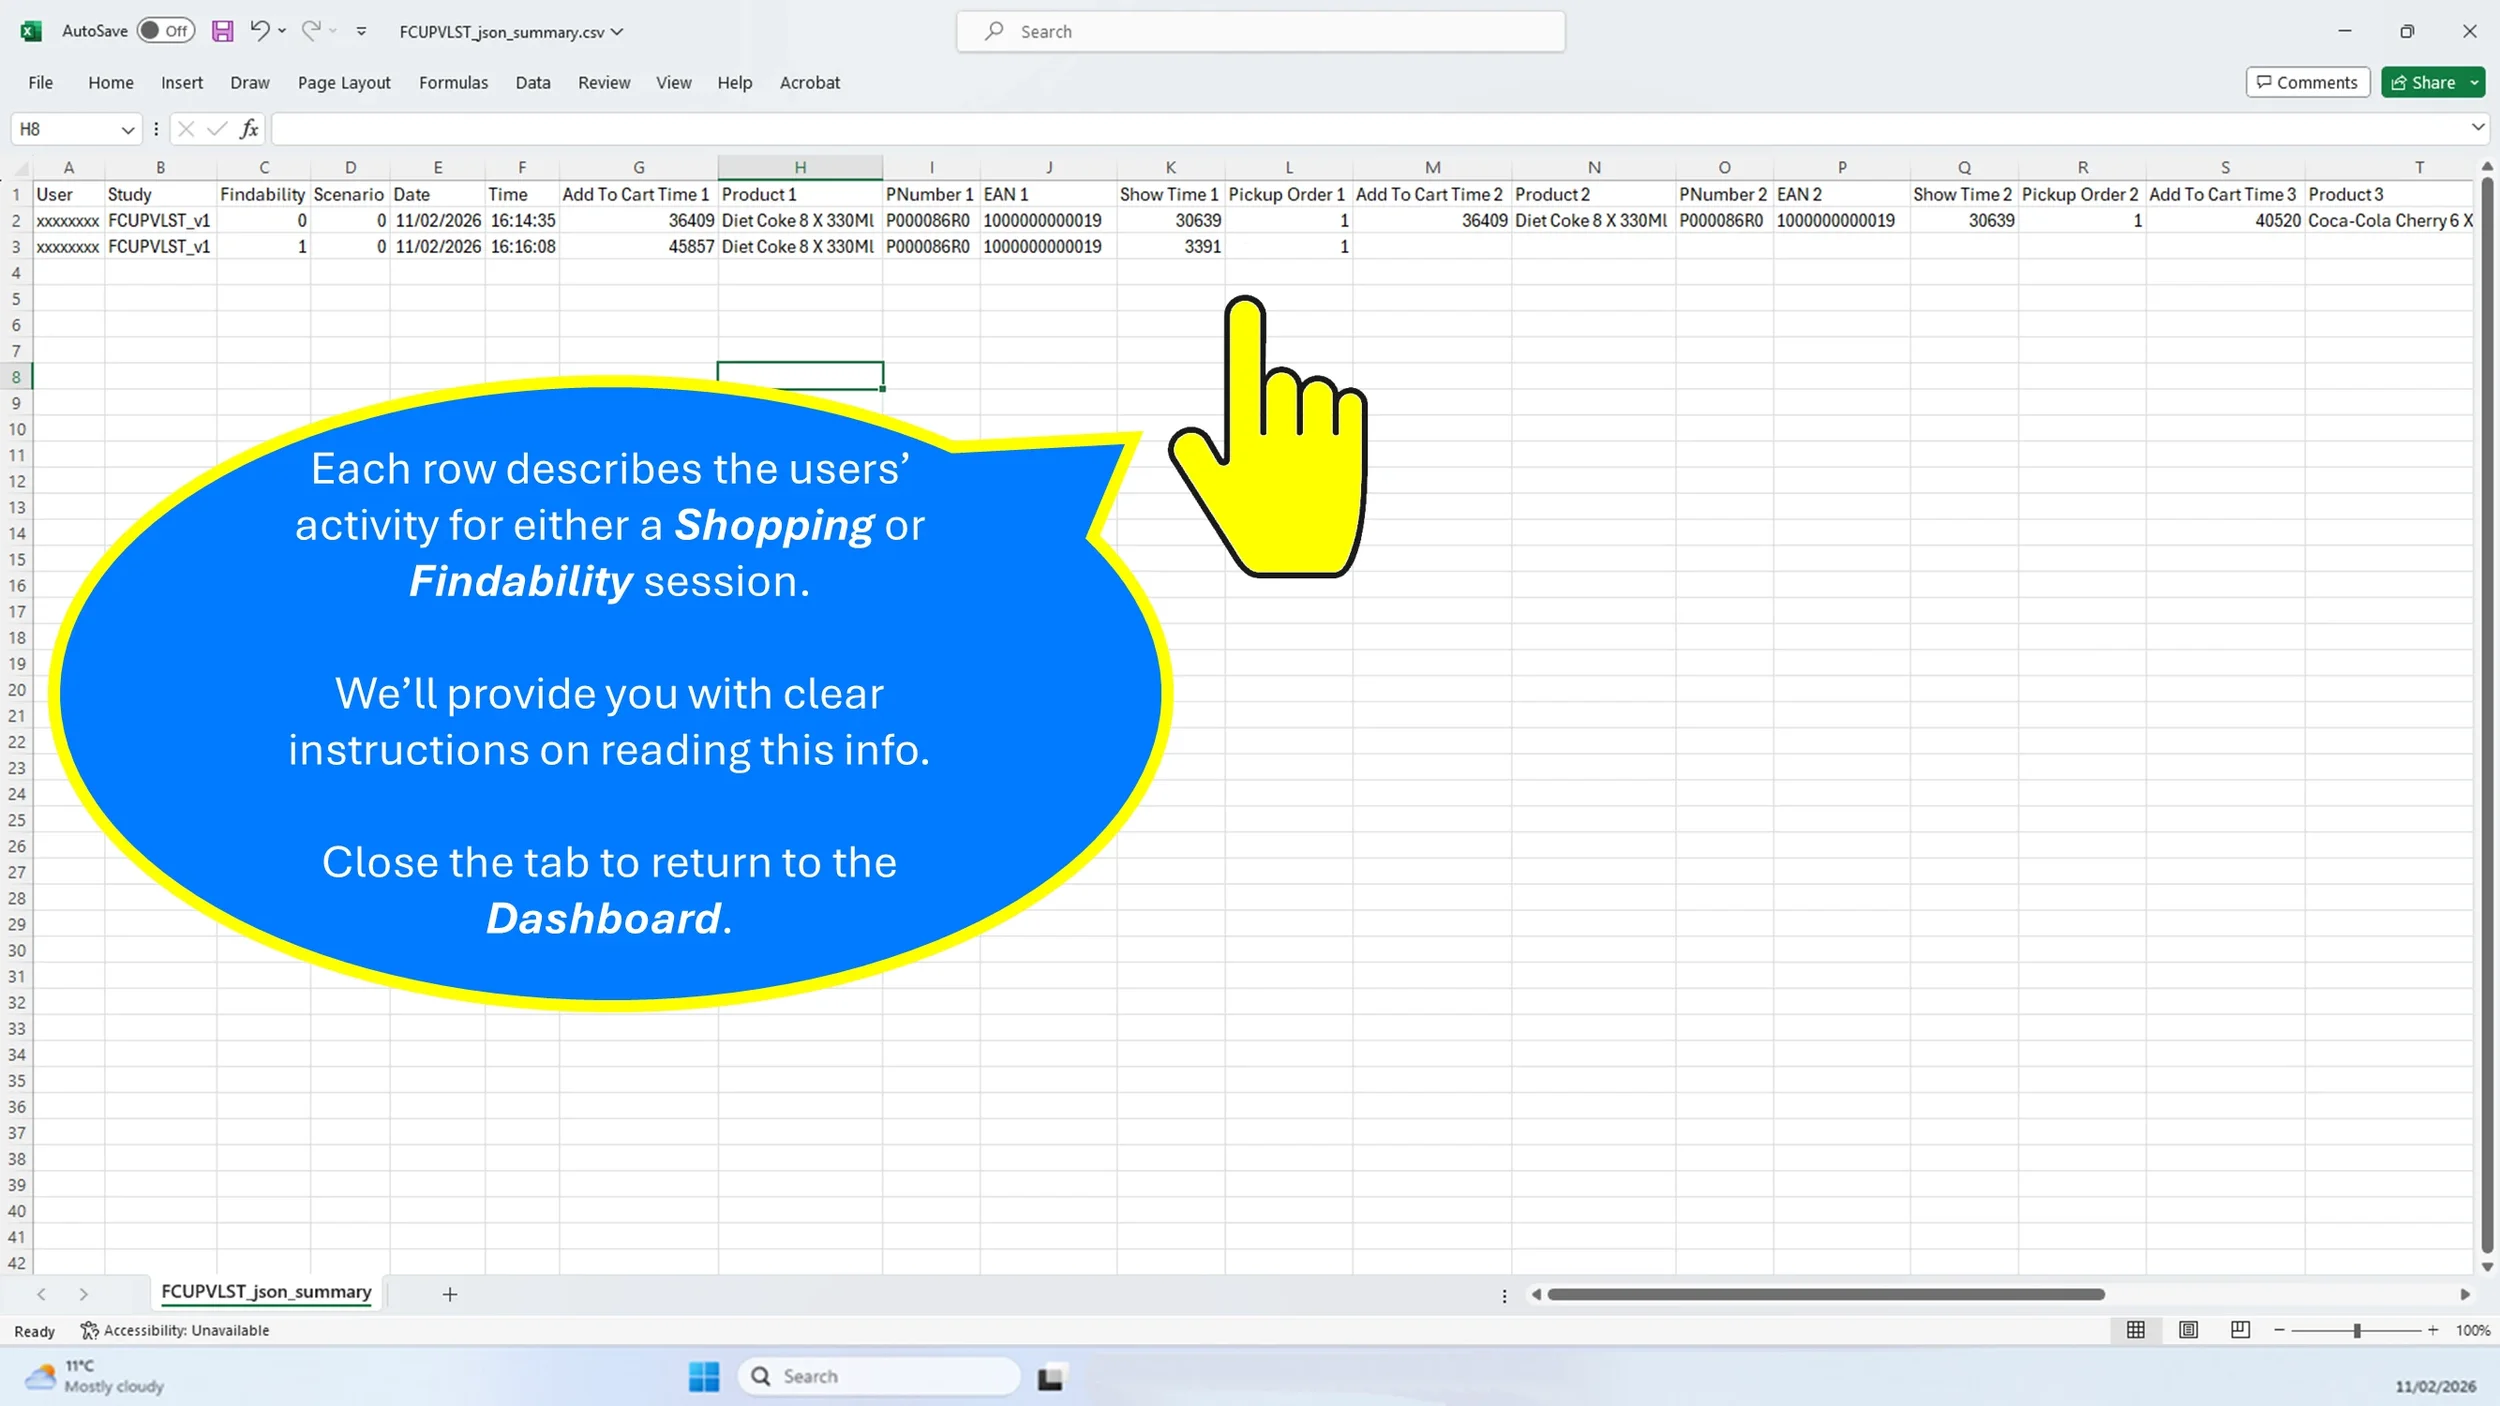Open Customize Quick Access Toolbar dropdown

(361, 32)
